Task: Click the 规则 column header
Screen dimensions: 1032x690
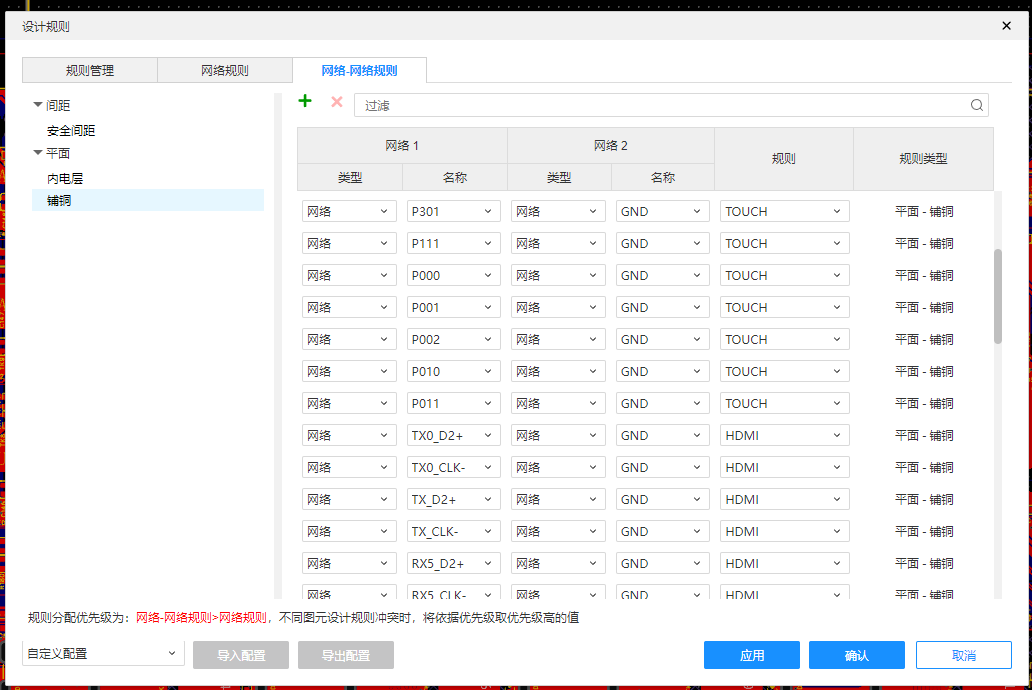Action: tap(784, 159)
